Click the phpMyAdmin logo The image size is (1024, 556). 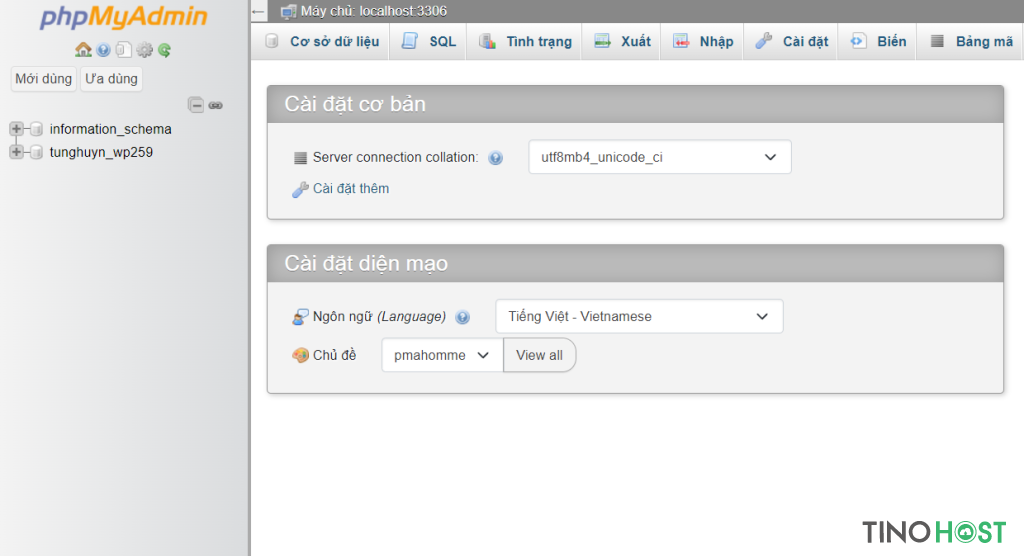(x=123, y=17)
